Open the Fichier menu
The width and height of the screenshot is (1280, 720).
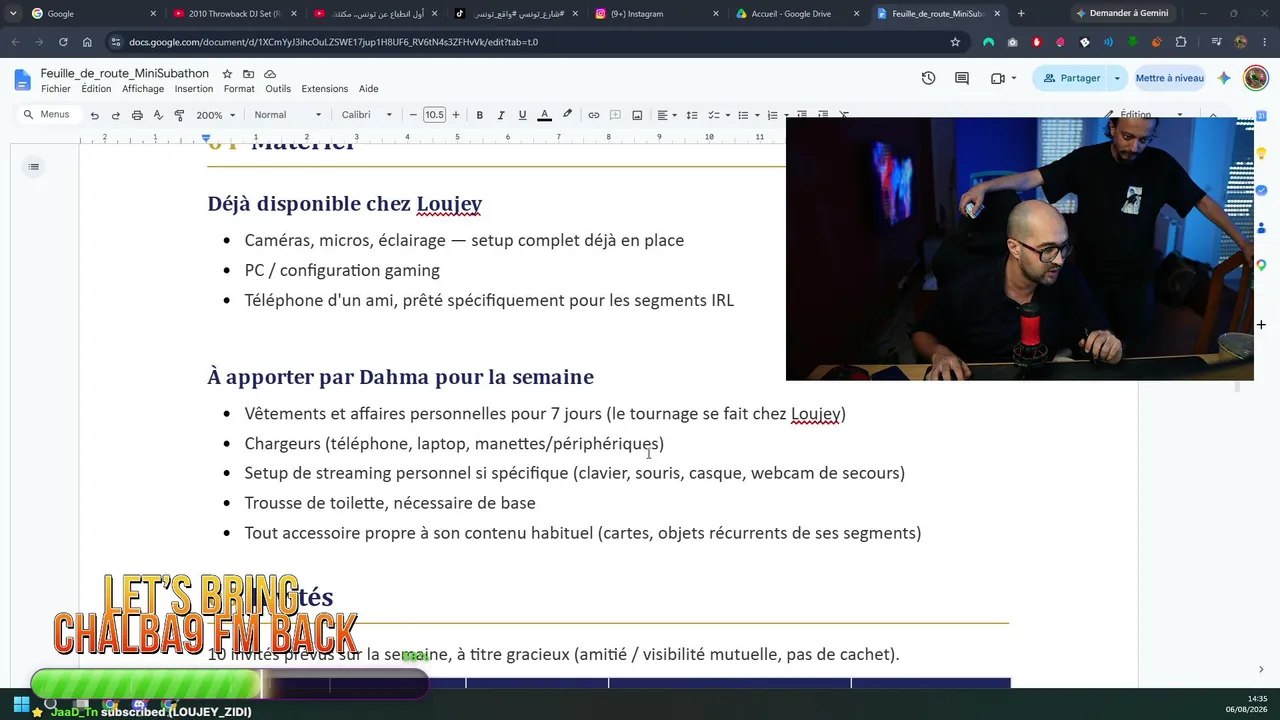(56, 89)
